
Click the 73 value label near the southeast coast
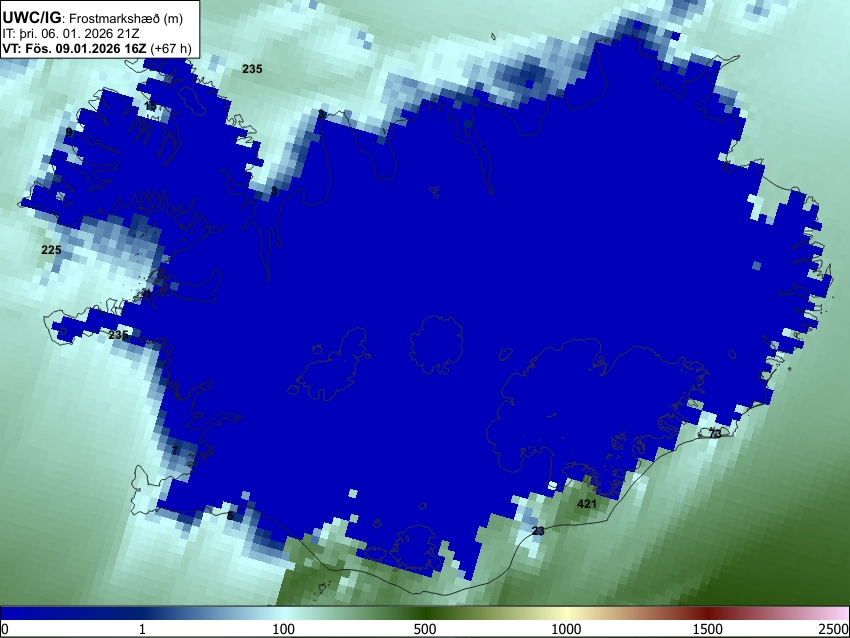(x=715, y=434)
